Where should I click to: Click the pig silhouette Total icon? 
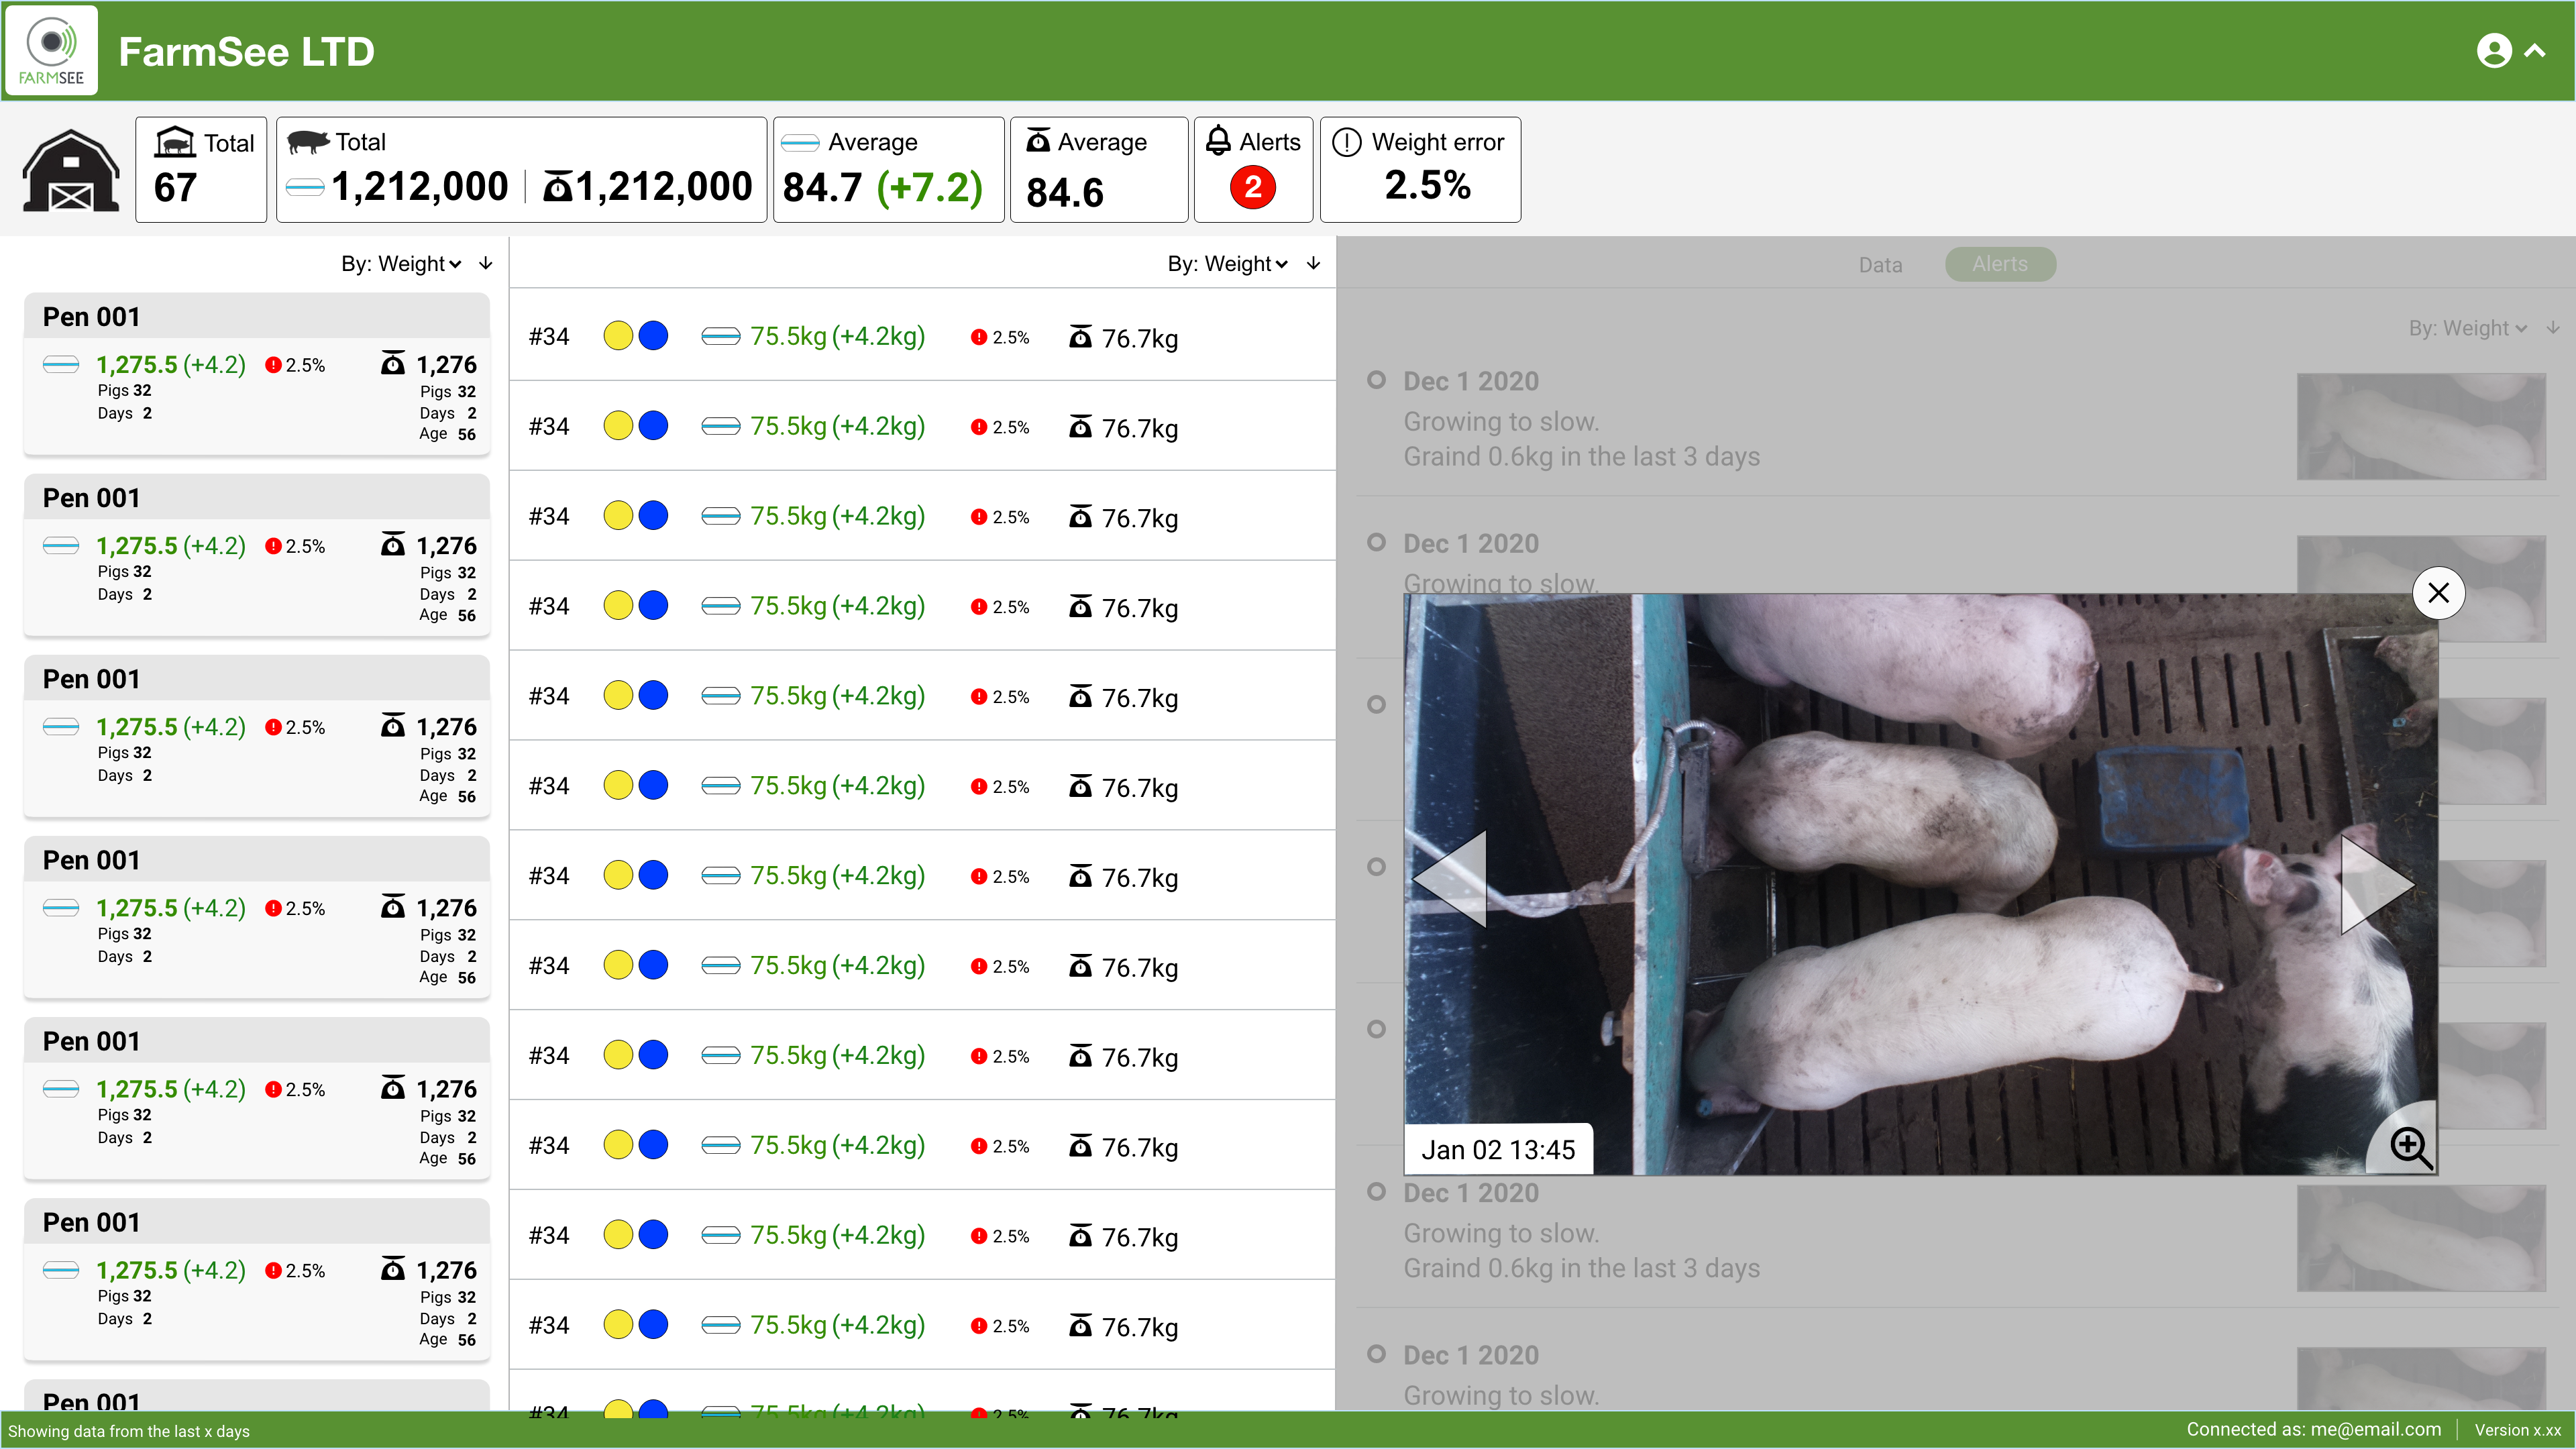pyautogui.click(x=308, y=142)
